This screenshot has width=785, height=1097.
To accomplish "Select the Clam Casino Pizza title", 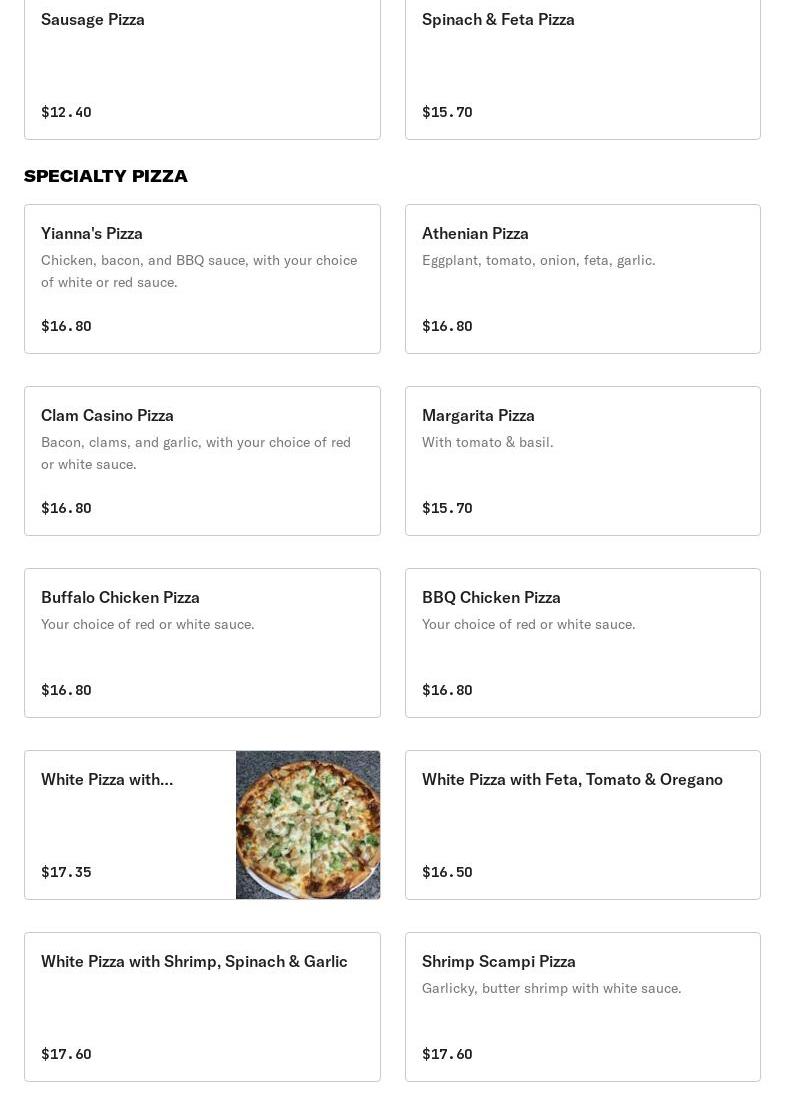I will pyautogui.click(x=107, y=416).
